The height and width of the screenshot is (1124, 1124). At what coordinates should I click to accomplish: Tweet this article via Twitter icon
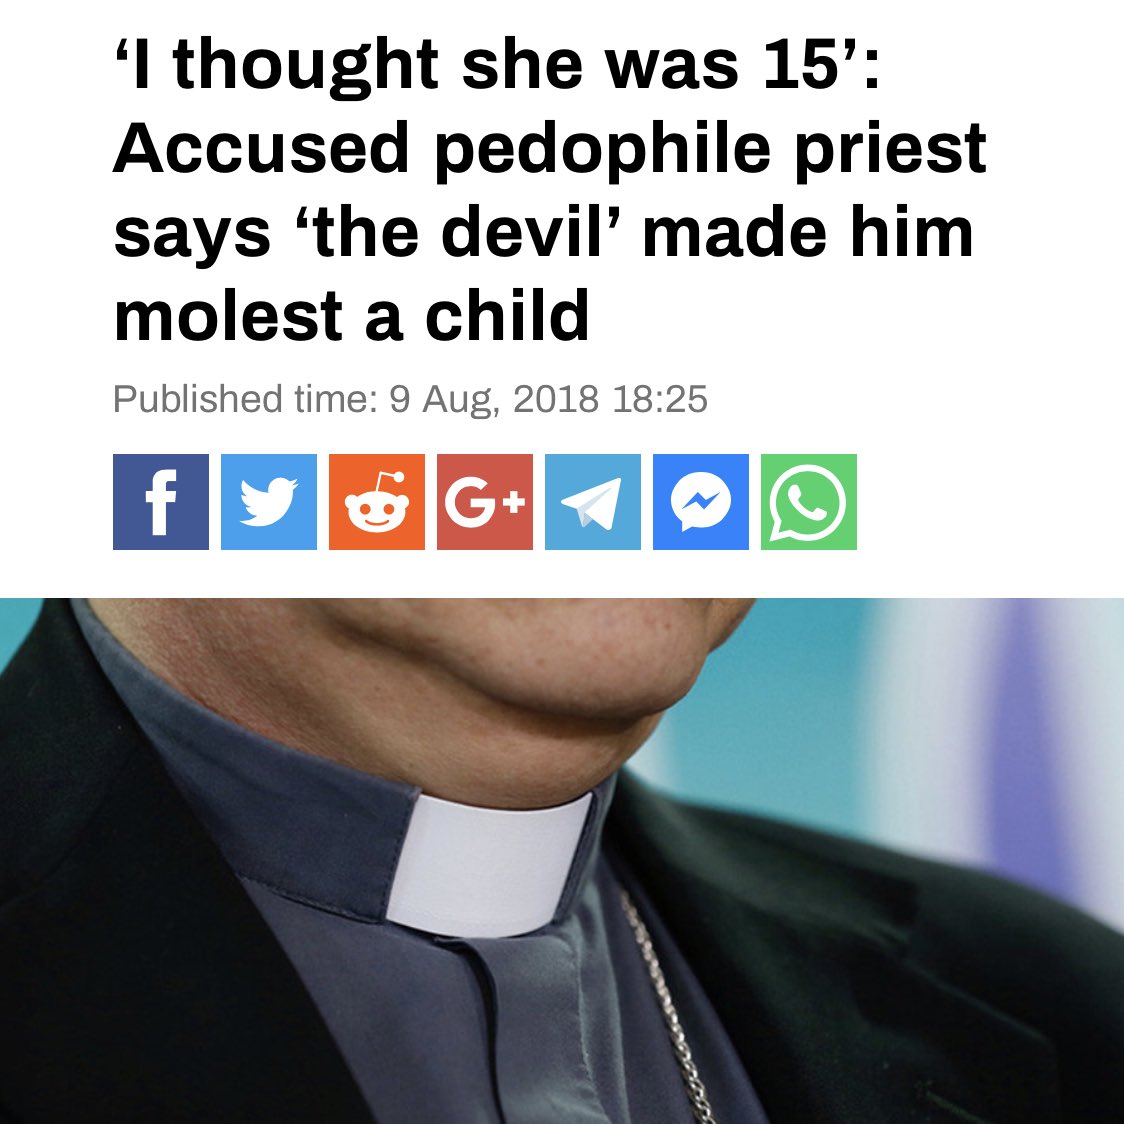click(x=269, y=502)
